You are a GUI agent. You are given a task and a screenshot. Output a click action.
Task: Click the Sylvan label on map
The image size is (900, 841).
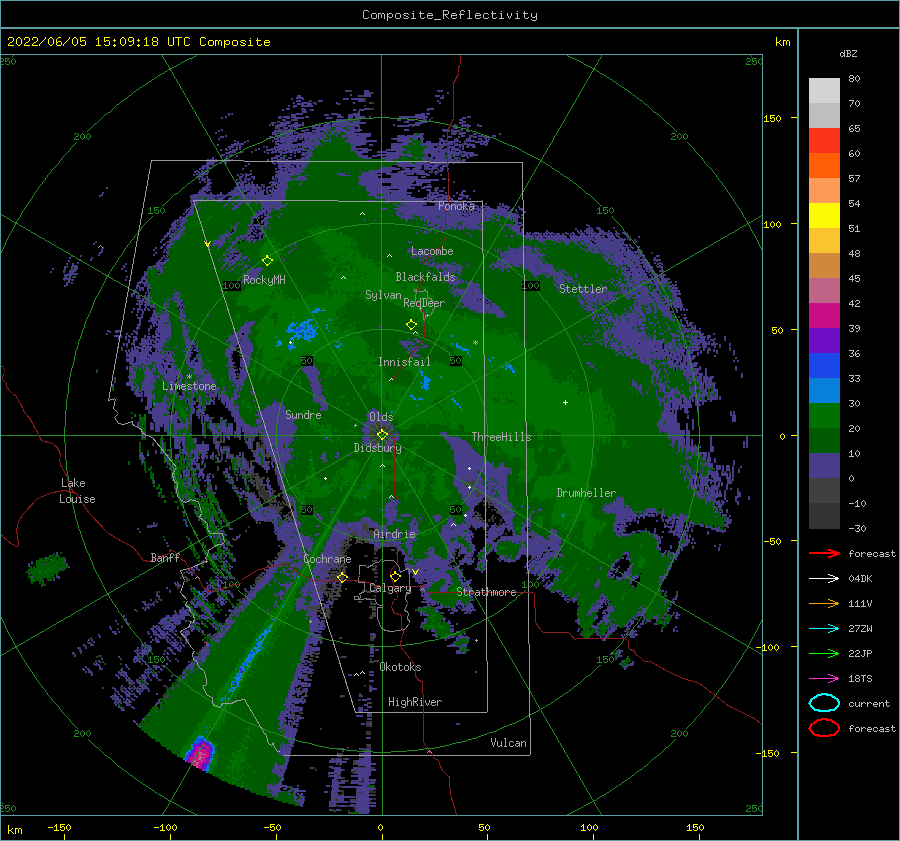pos(383,295)
